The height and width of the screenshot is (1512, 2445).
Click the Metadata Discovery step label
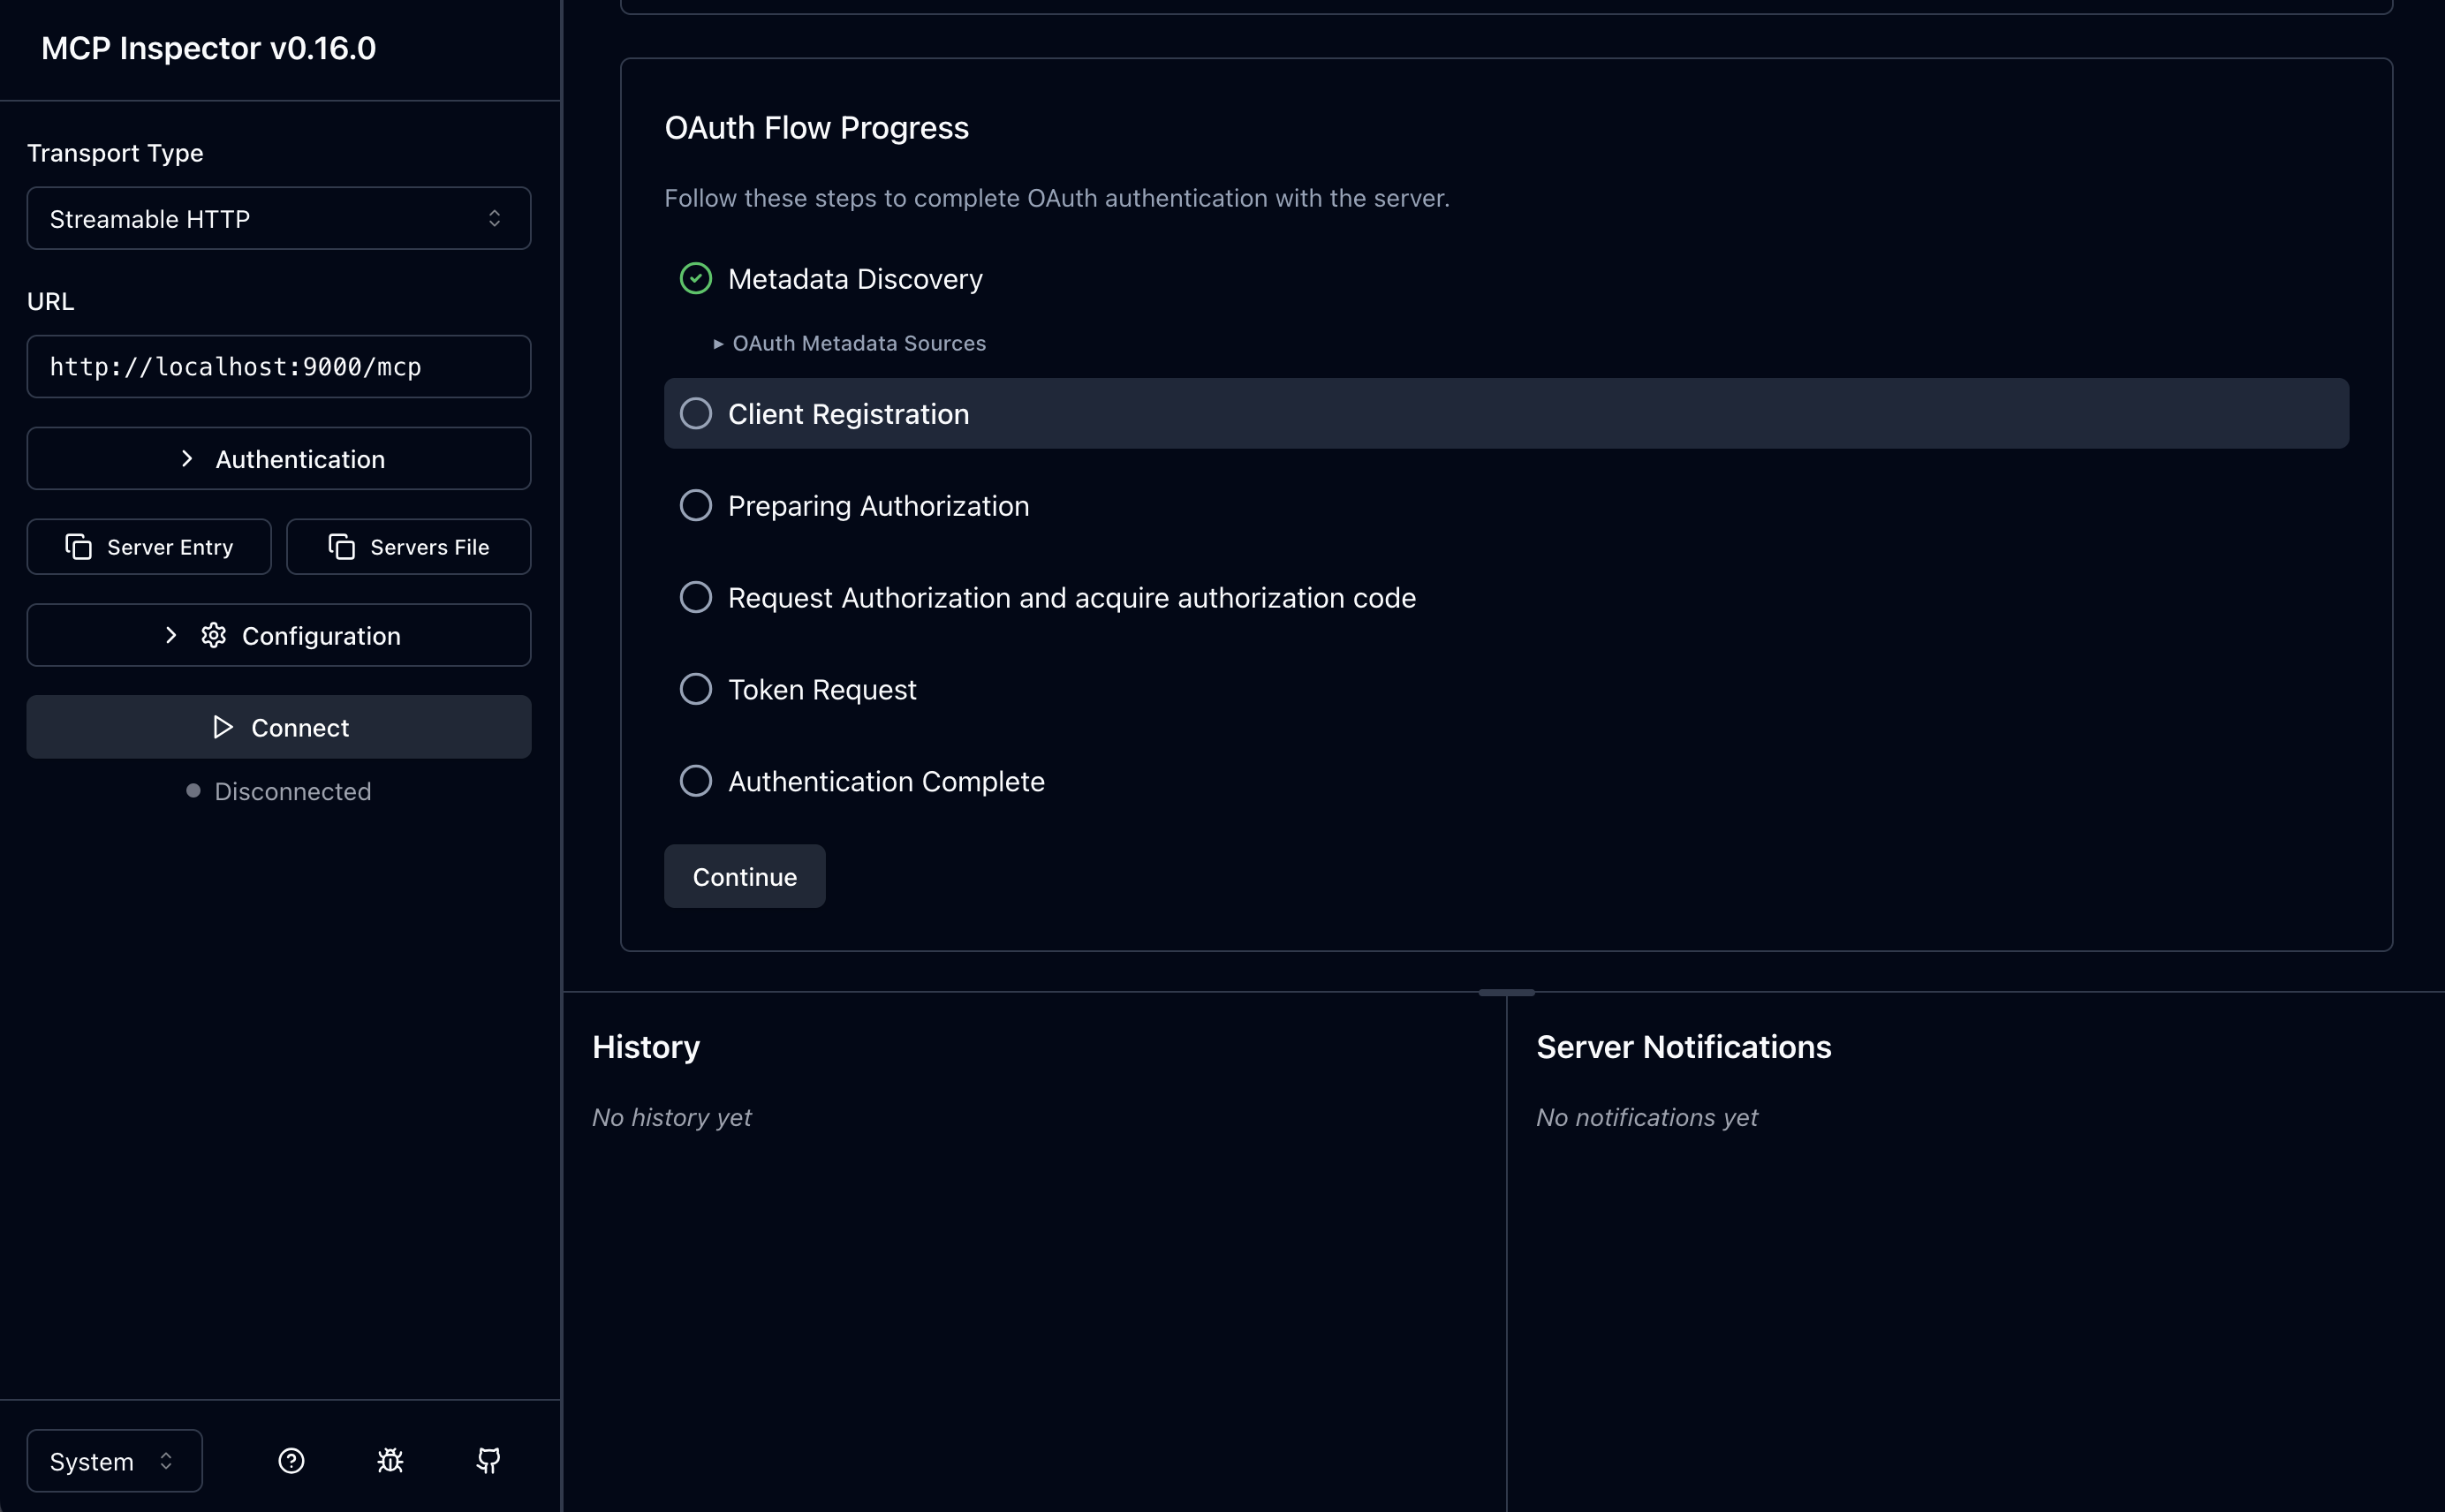pyautogui.click(x=855, y=279)
